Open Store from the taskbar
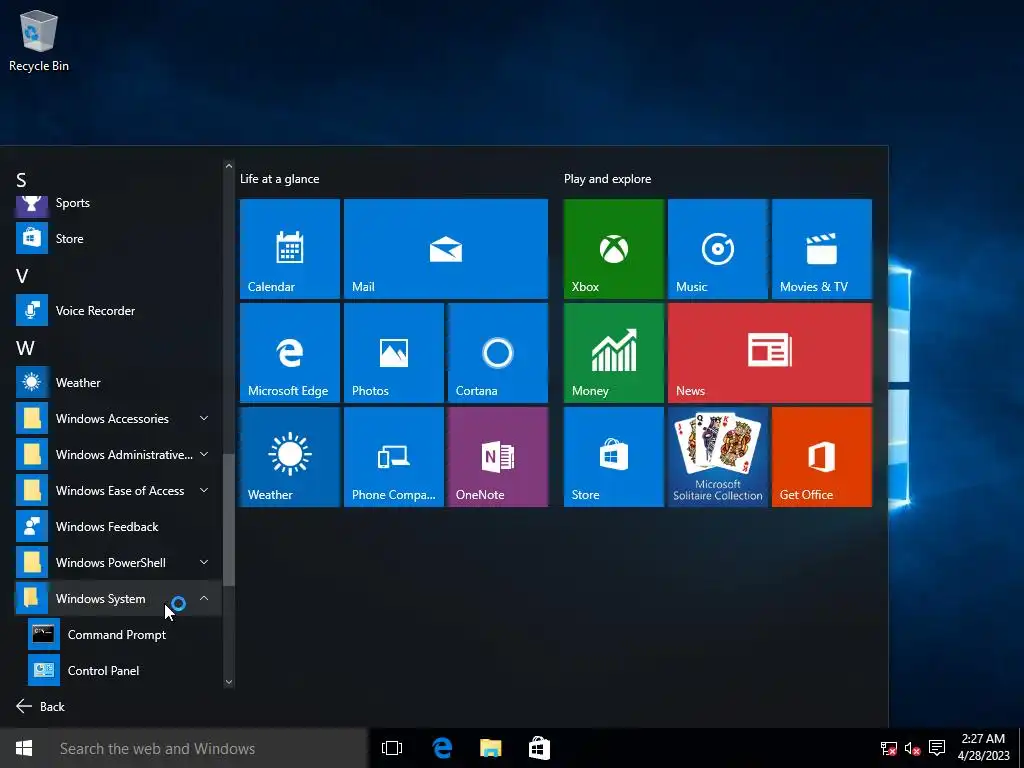 (539, 748)
